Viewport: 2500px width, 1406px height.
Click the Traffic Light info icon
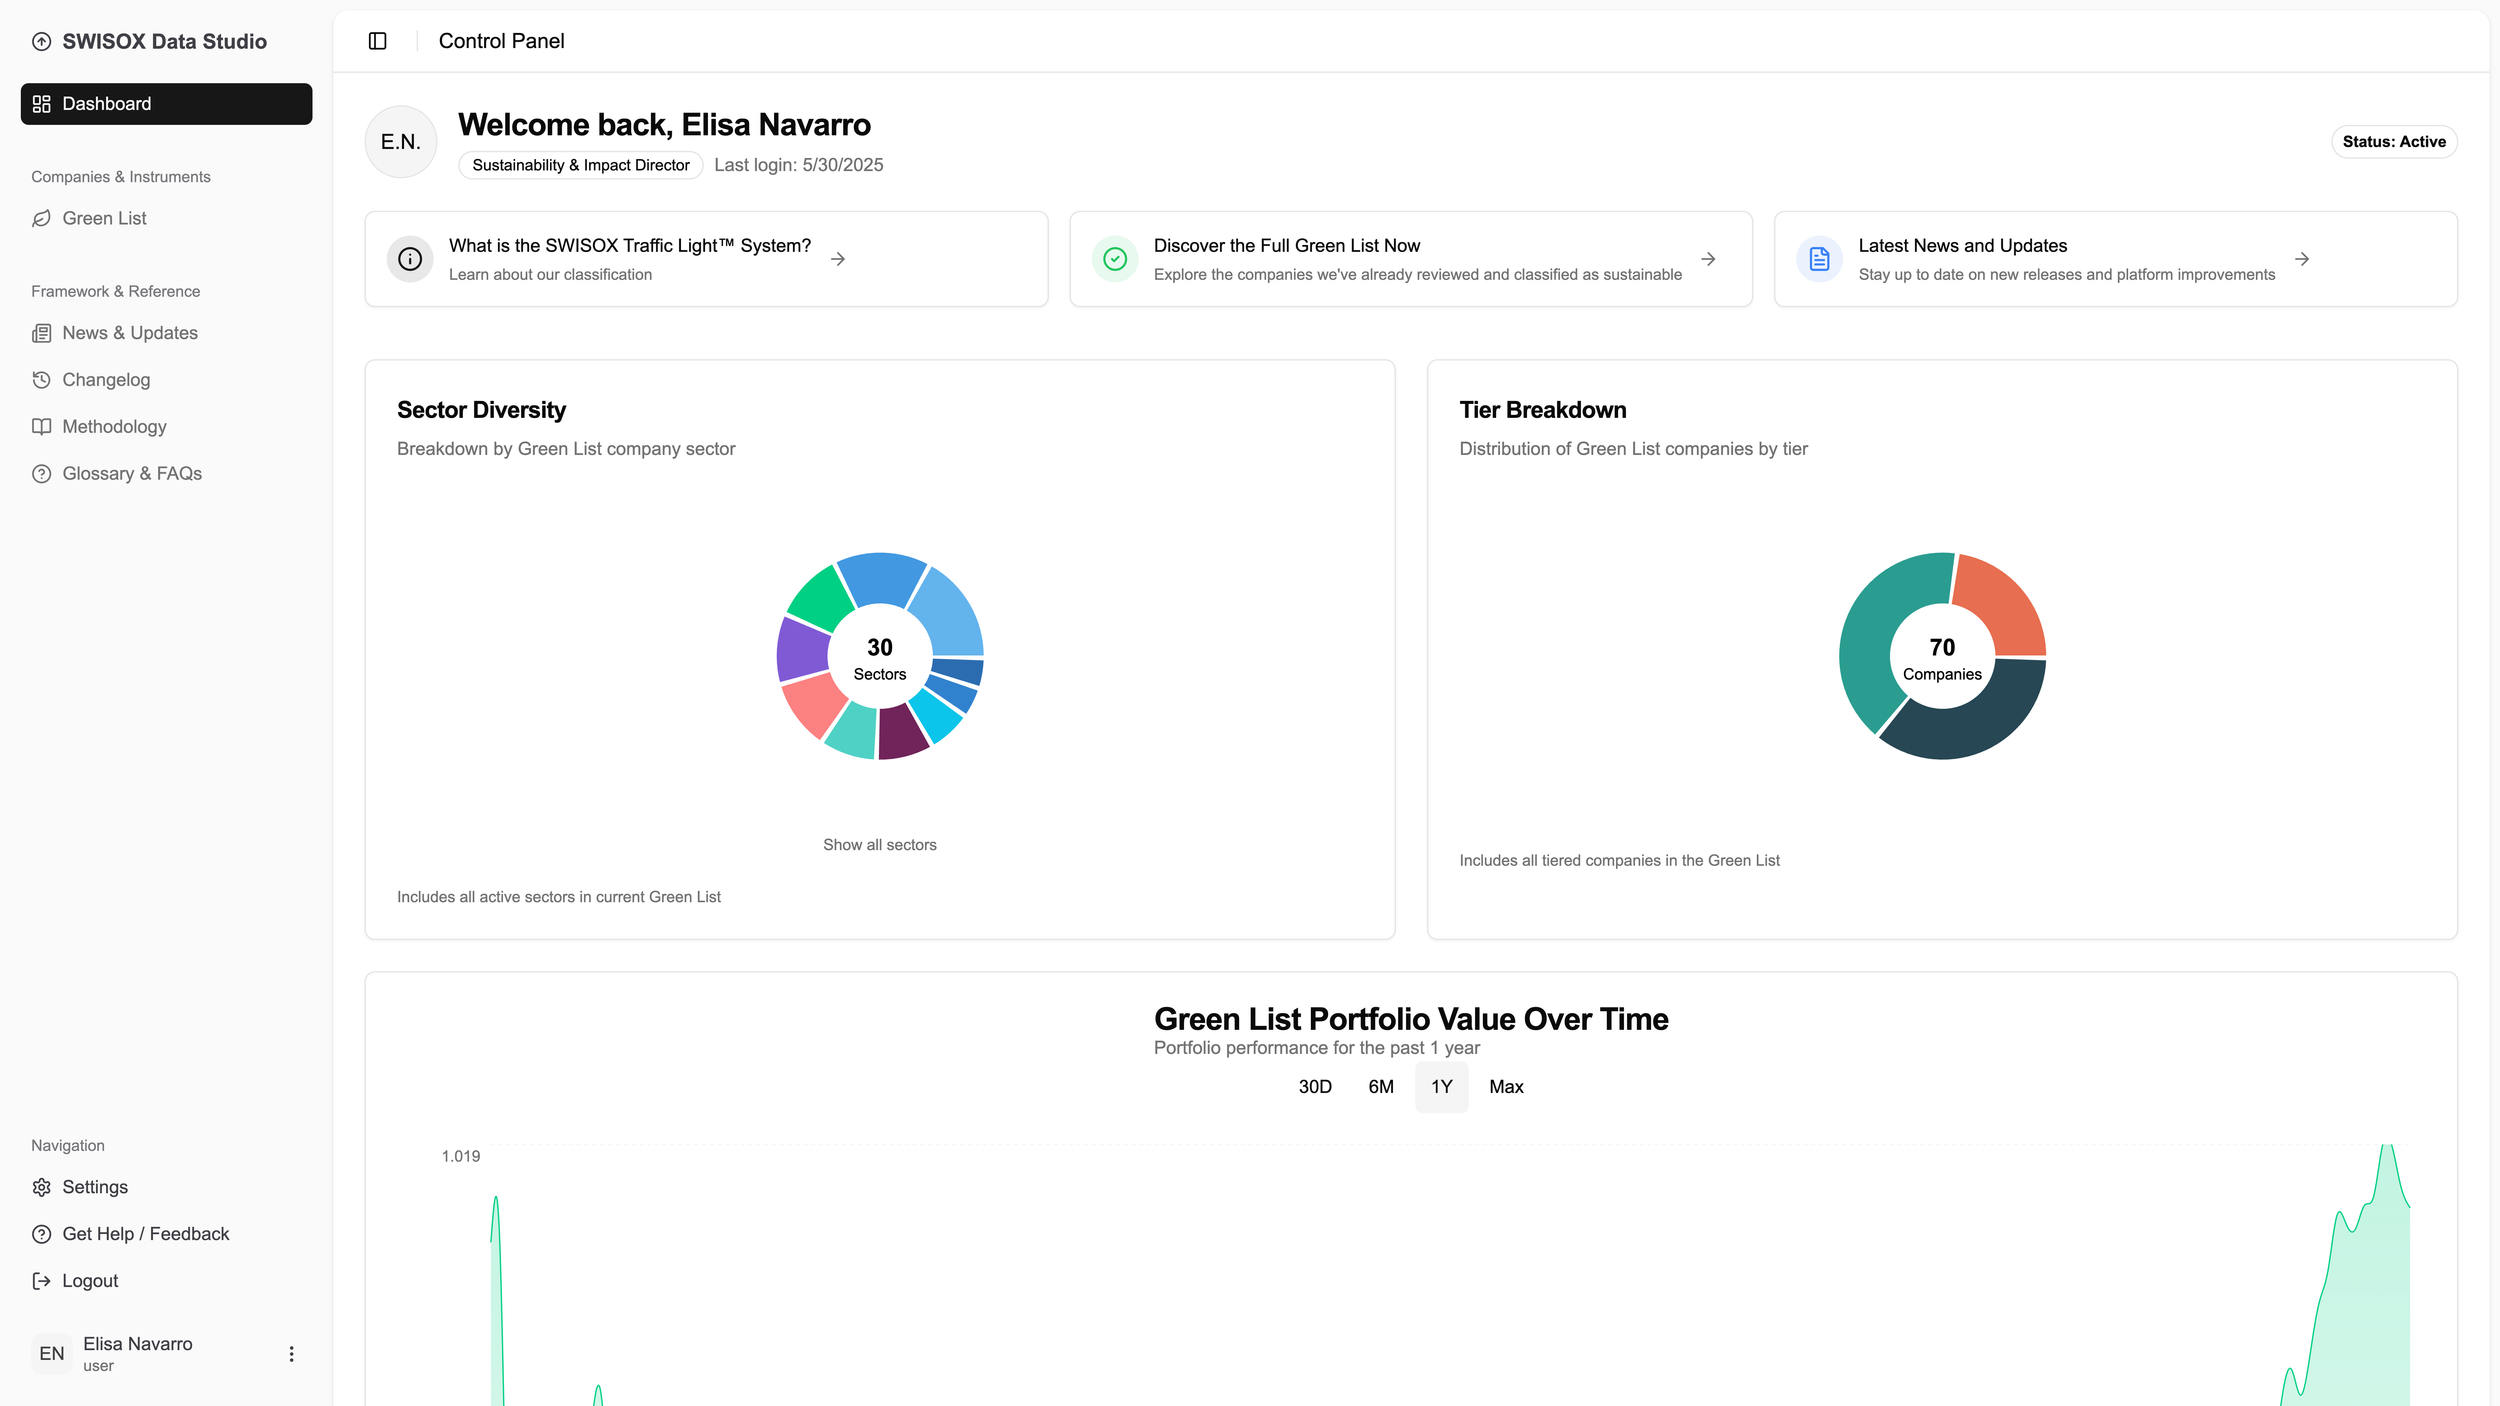click(410, 259)
